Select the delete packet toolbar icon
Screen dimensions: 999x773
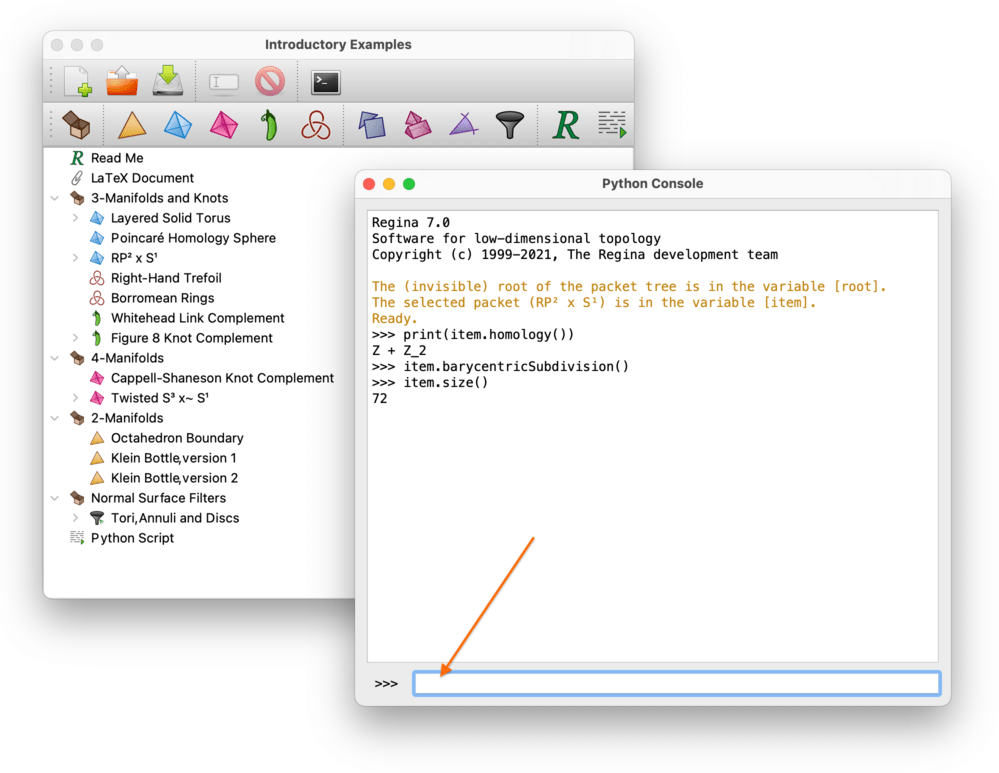tap(268, 81)
